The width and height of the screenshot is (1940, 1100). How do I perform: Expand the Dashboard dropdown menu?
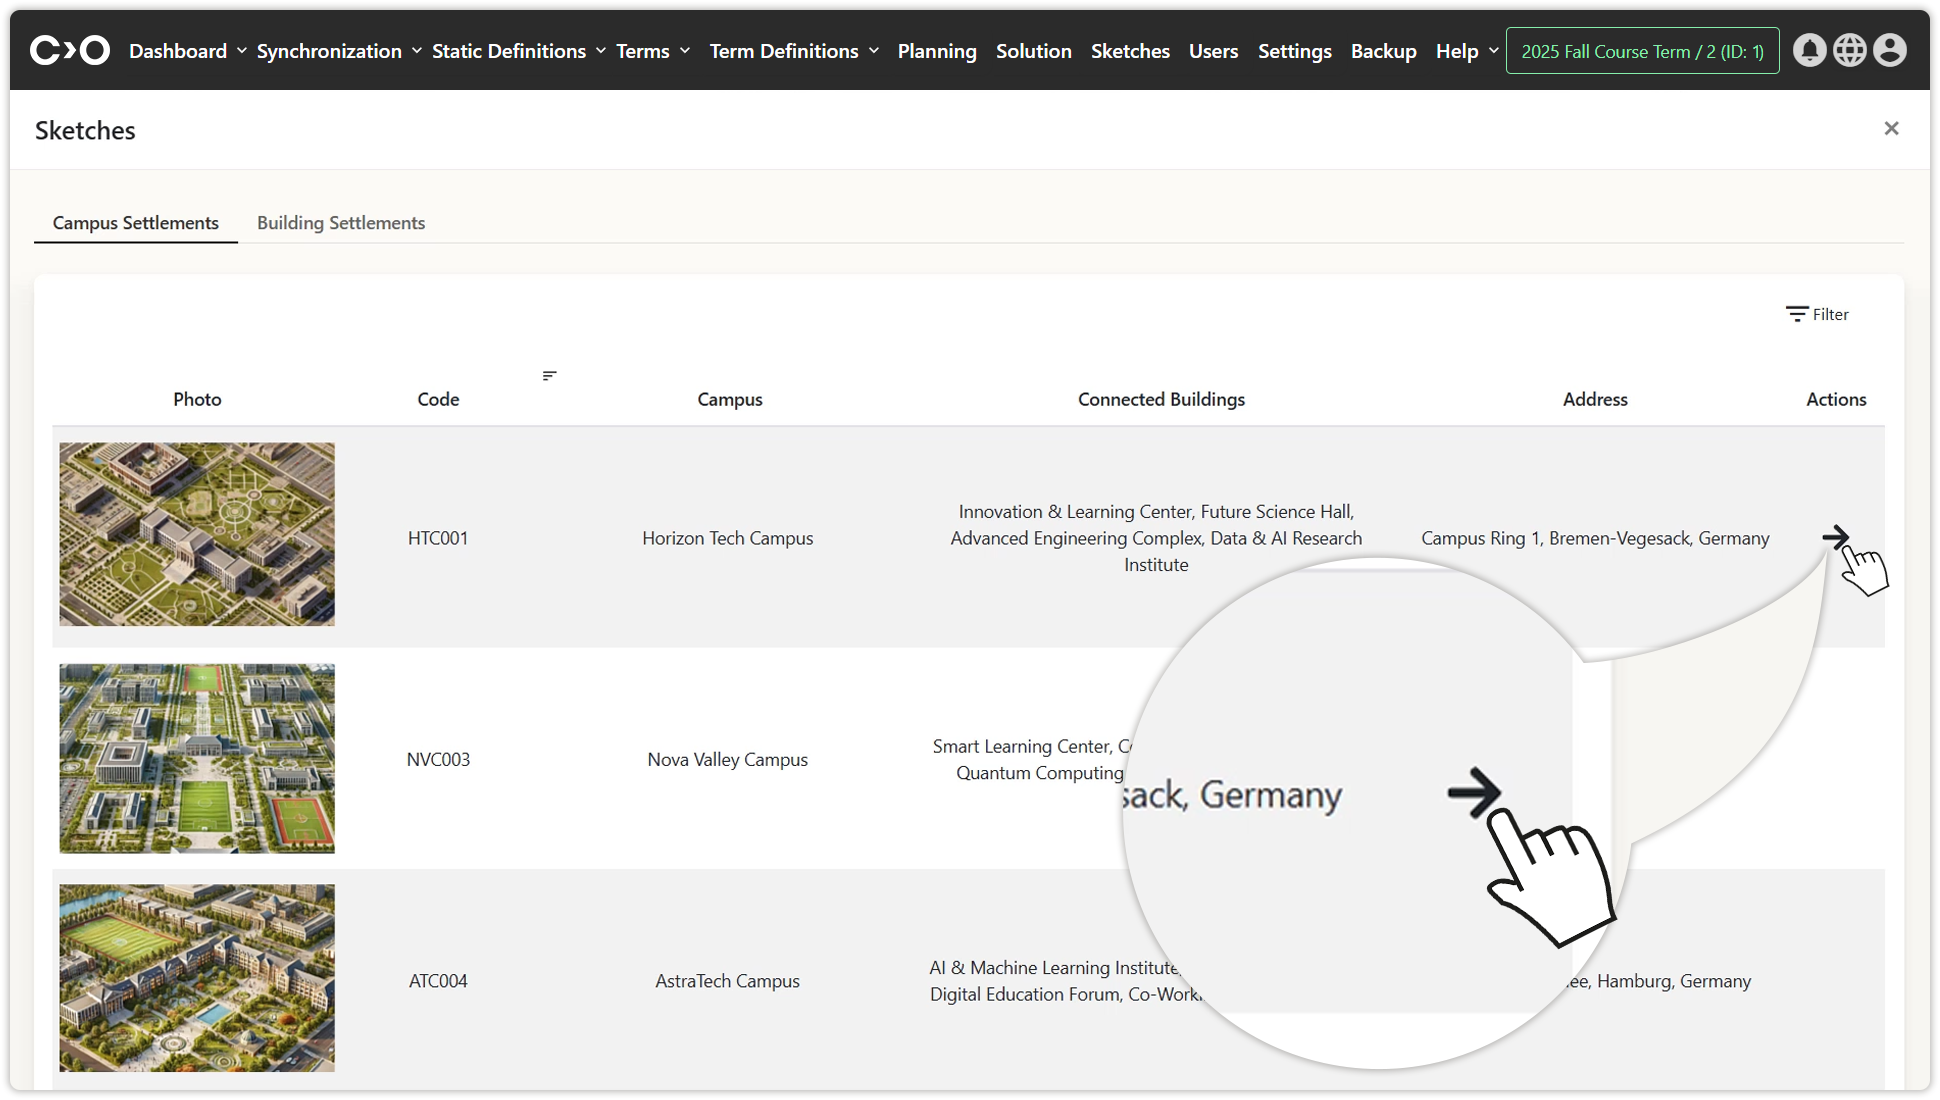[187, 51]
